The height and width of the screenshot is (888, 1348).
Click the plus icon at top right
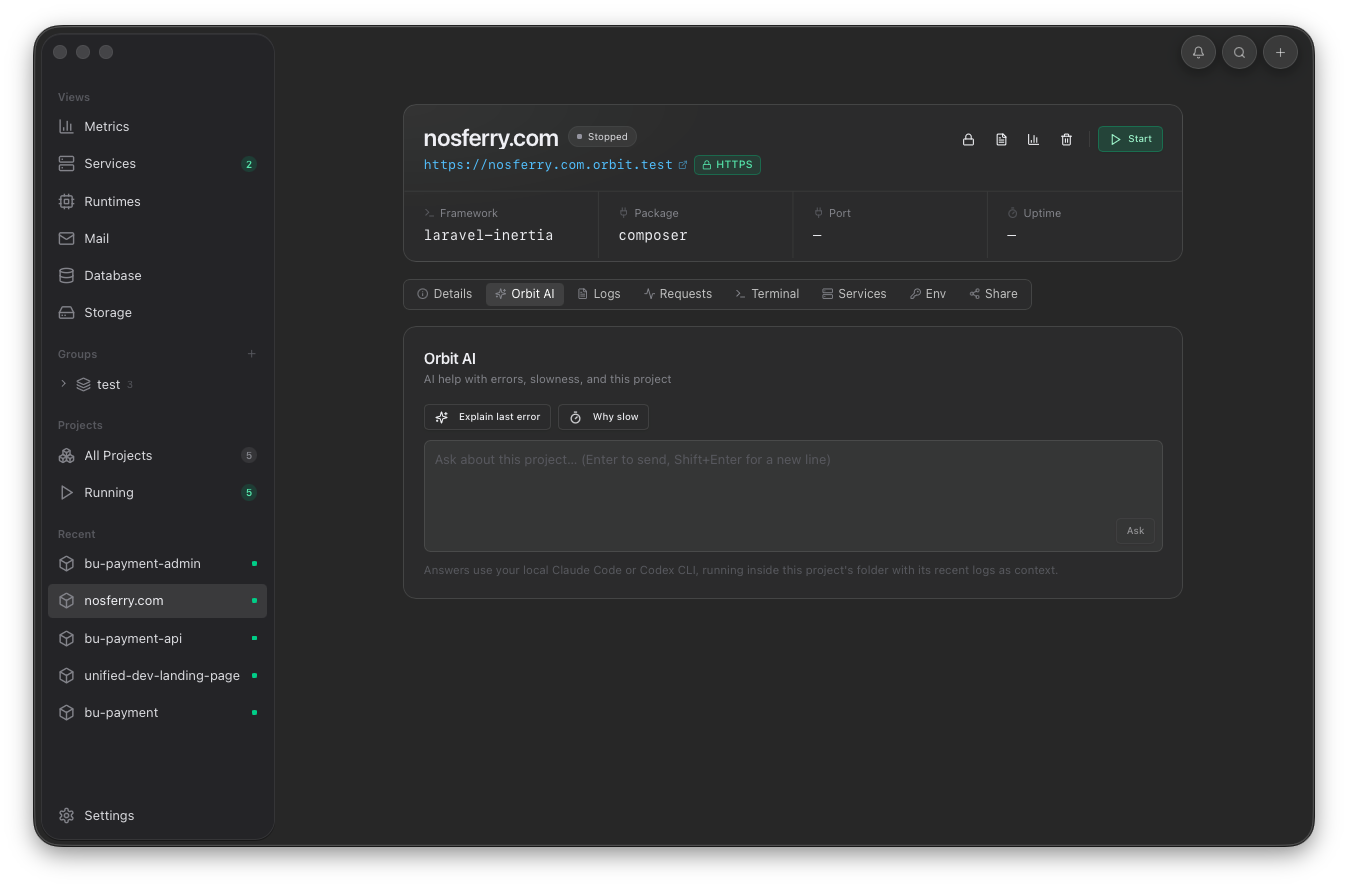pyautogui.click(x=1280, y=52)
